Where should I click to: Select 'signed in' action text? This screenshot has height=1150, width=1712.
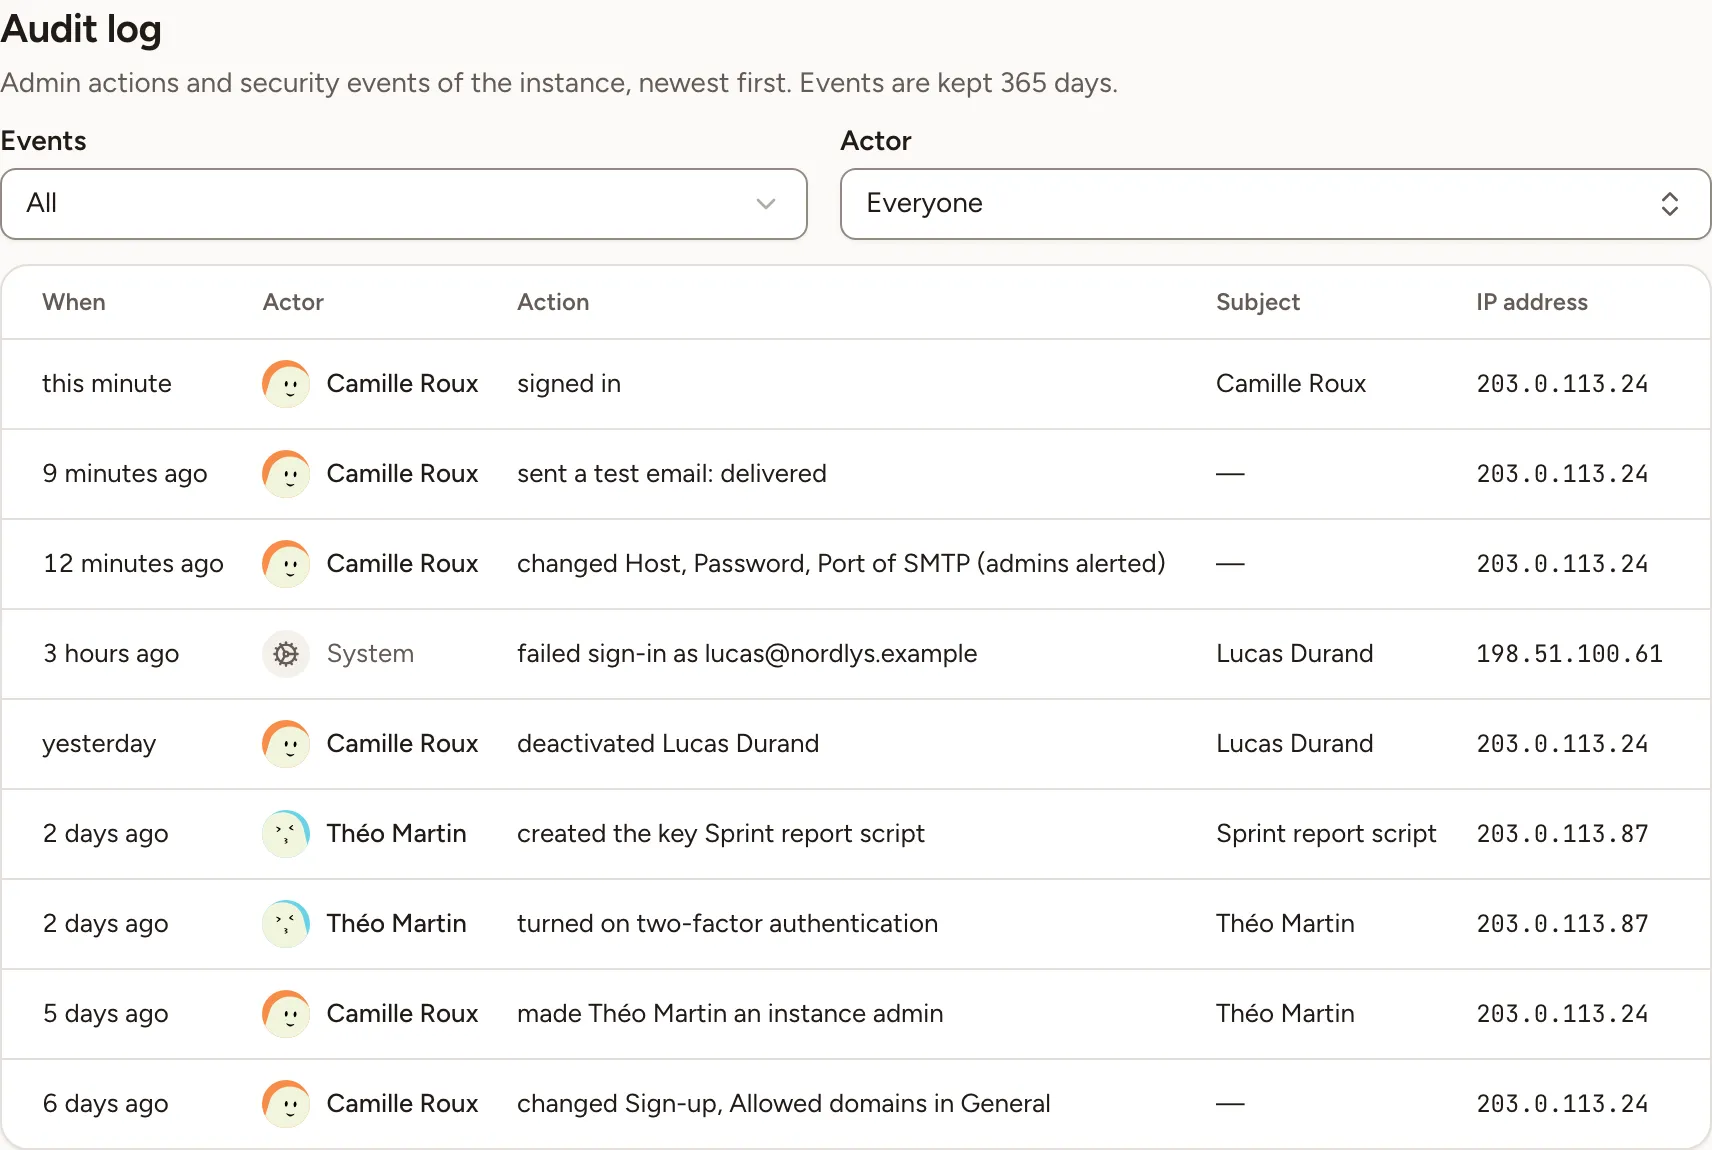[569, 384]
